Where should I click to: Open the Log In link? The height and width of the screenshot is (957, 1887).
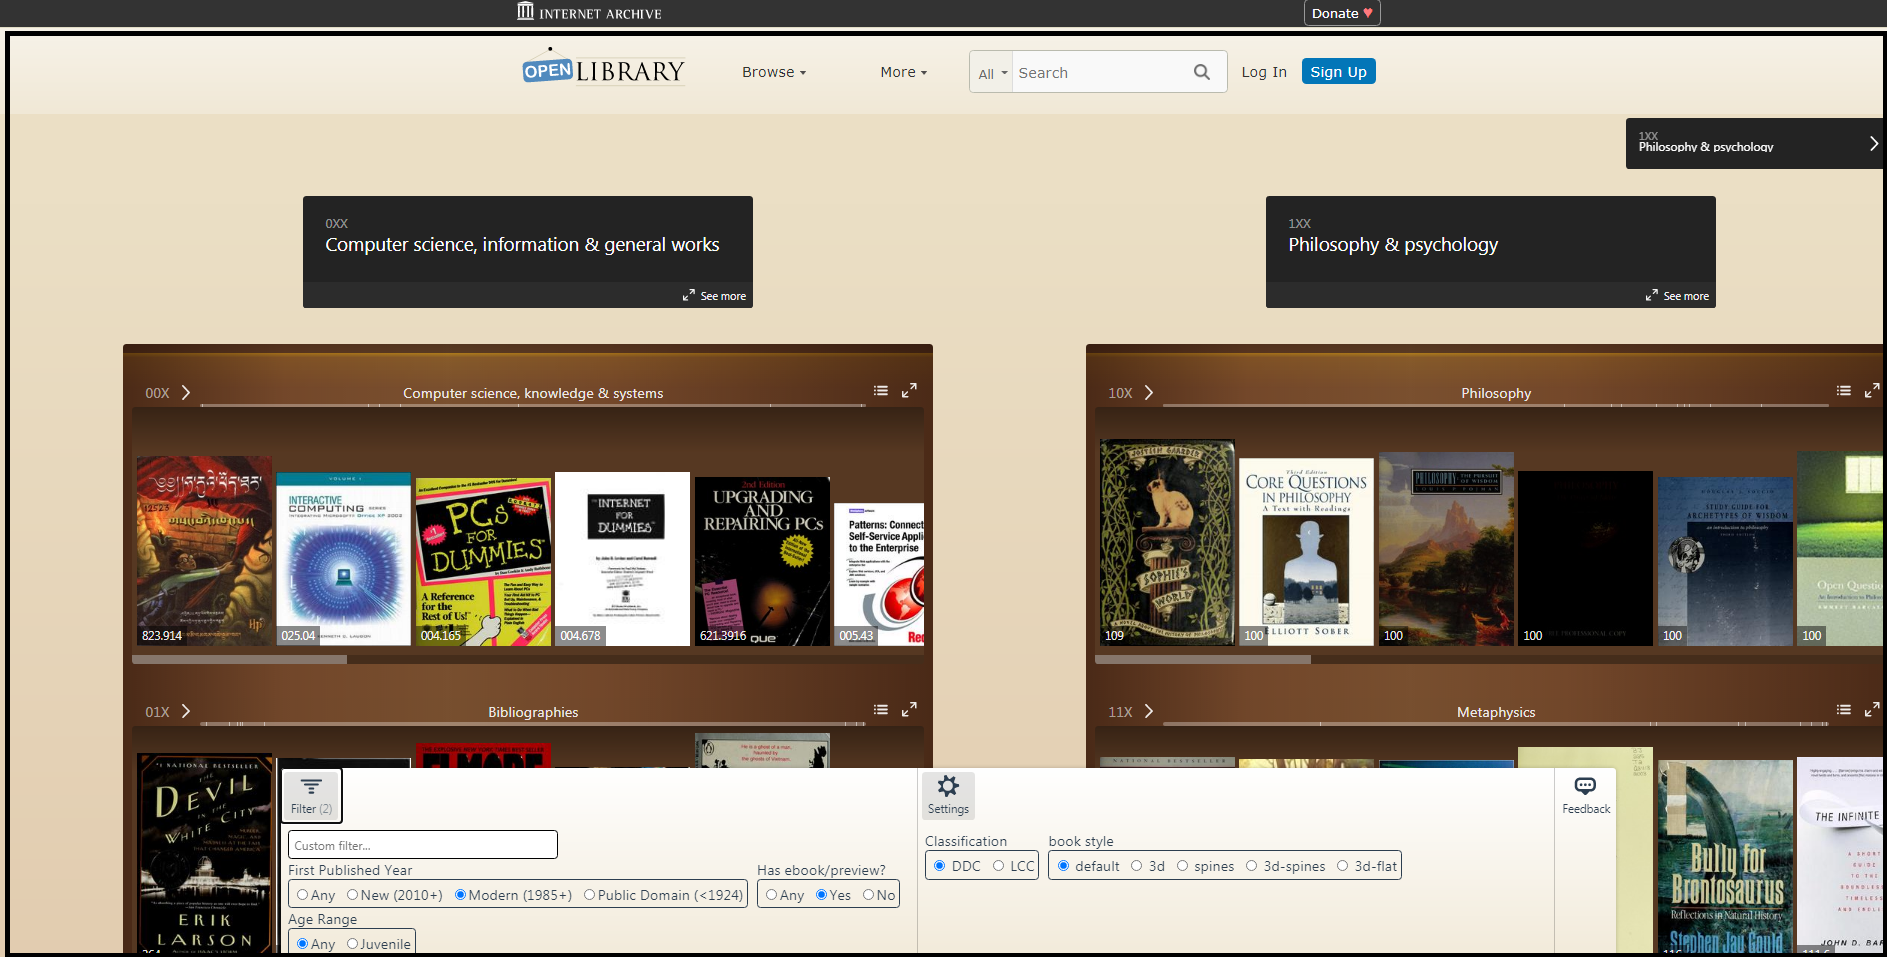pos(1263,71)
